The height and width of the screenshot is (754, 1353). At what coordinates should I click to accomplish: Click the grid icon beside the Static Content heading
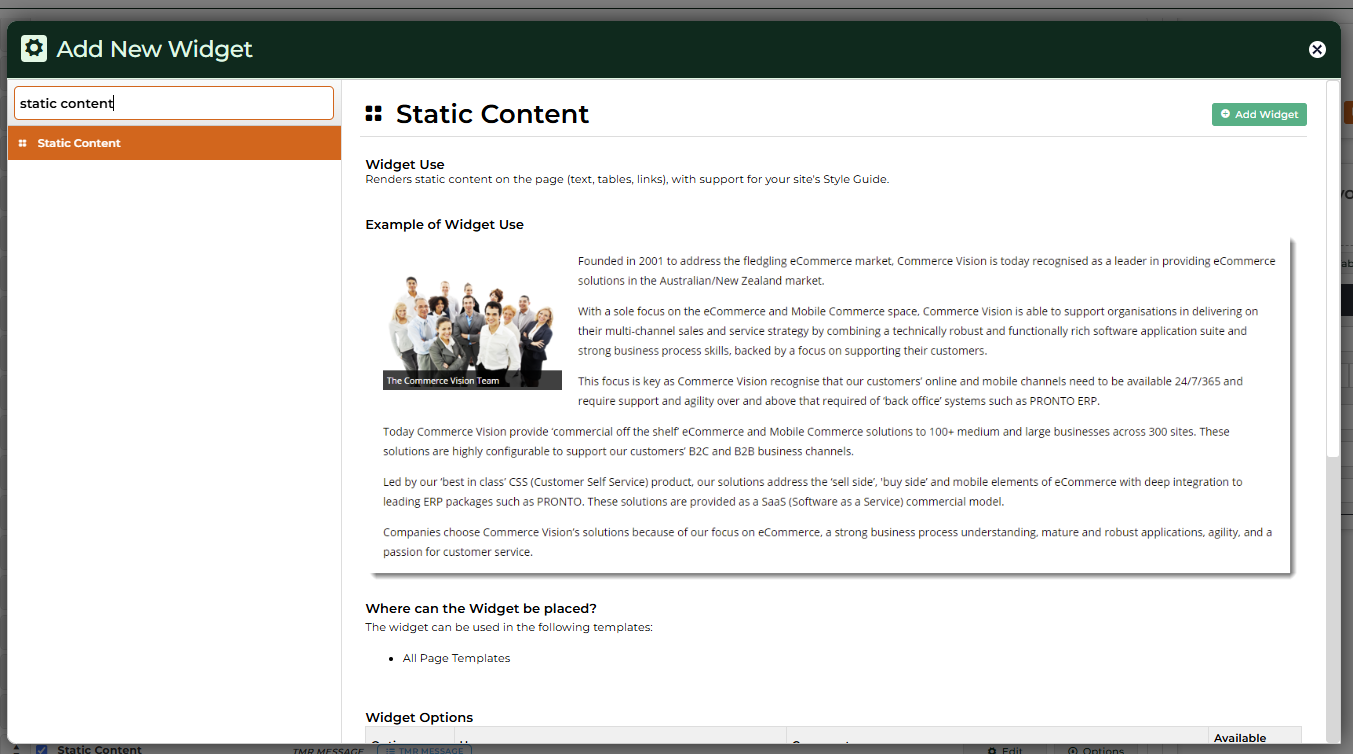374,114
